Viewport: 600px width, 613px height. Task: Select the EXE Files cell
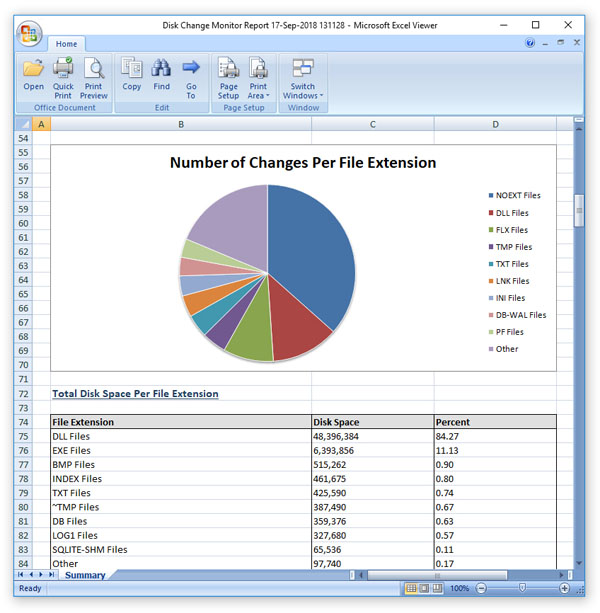coord(181,450)
